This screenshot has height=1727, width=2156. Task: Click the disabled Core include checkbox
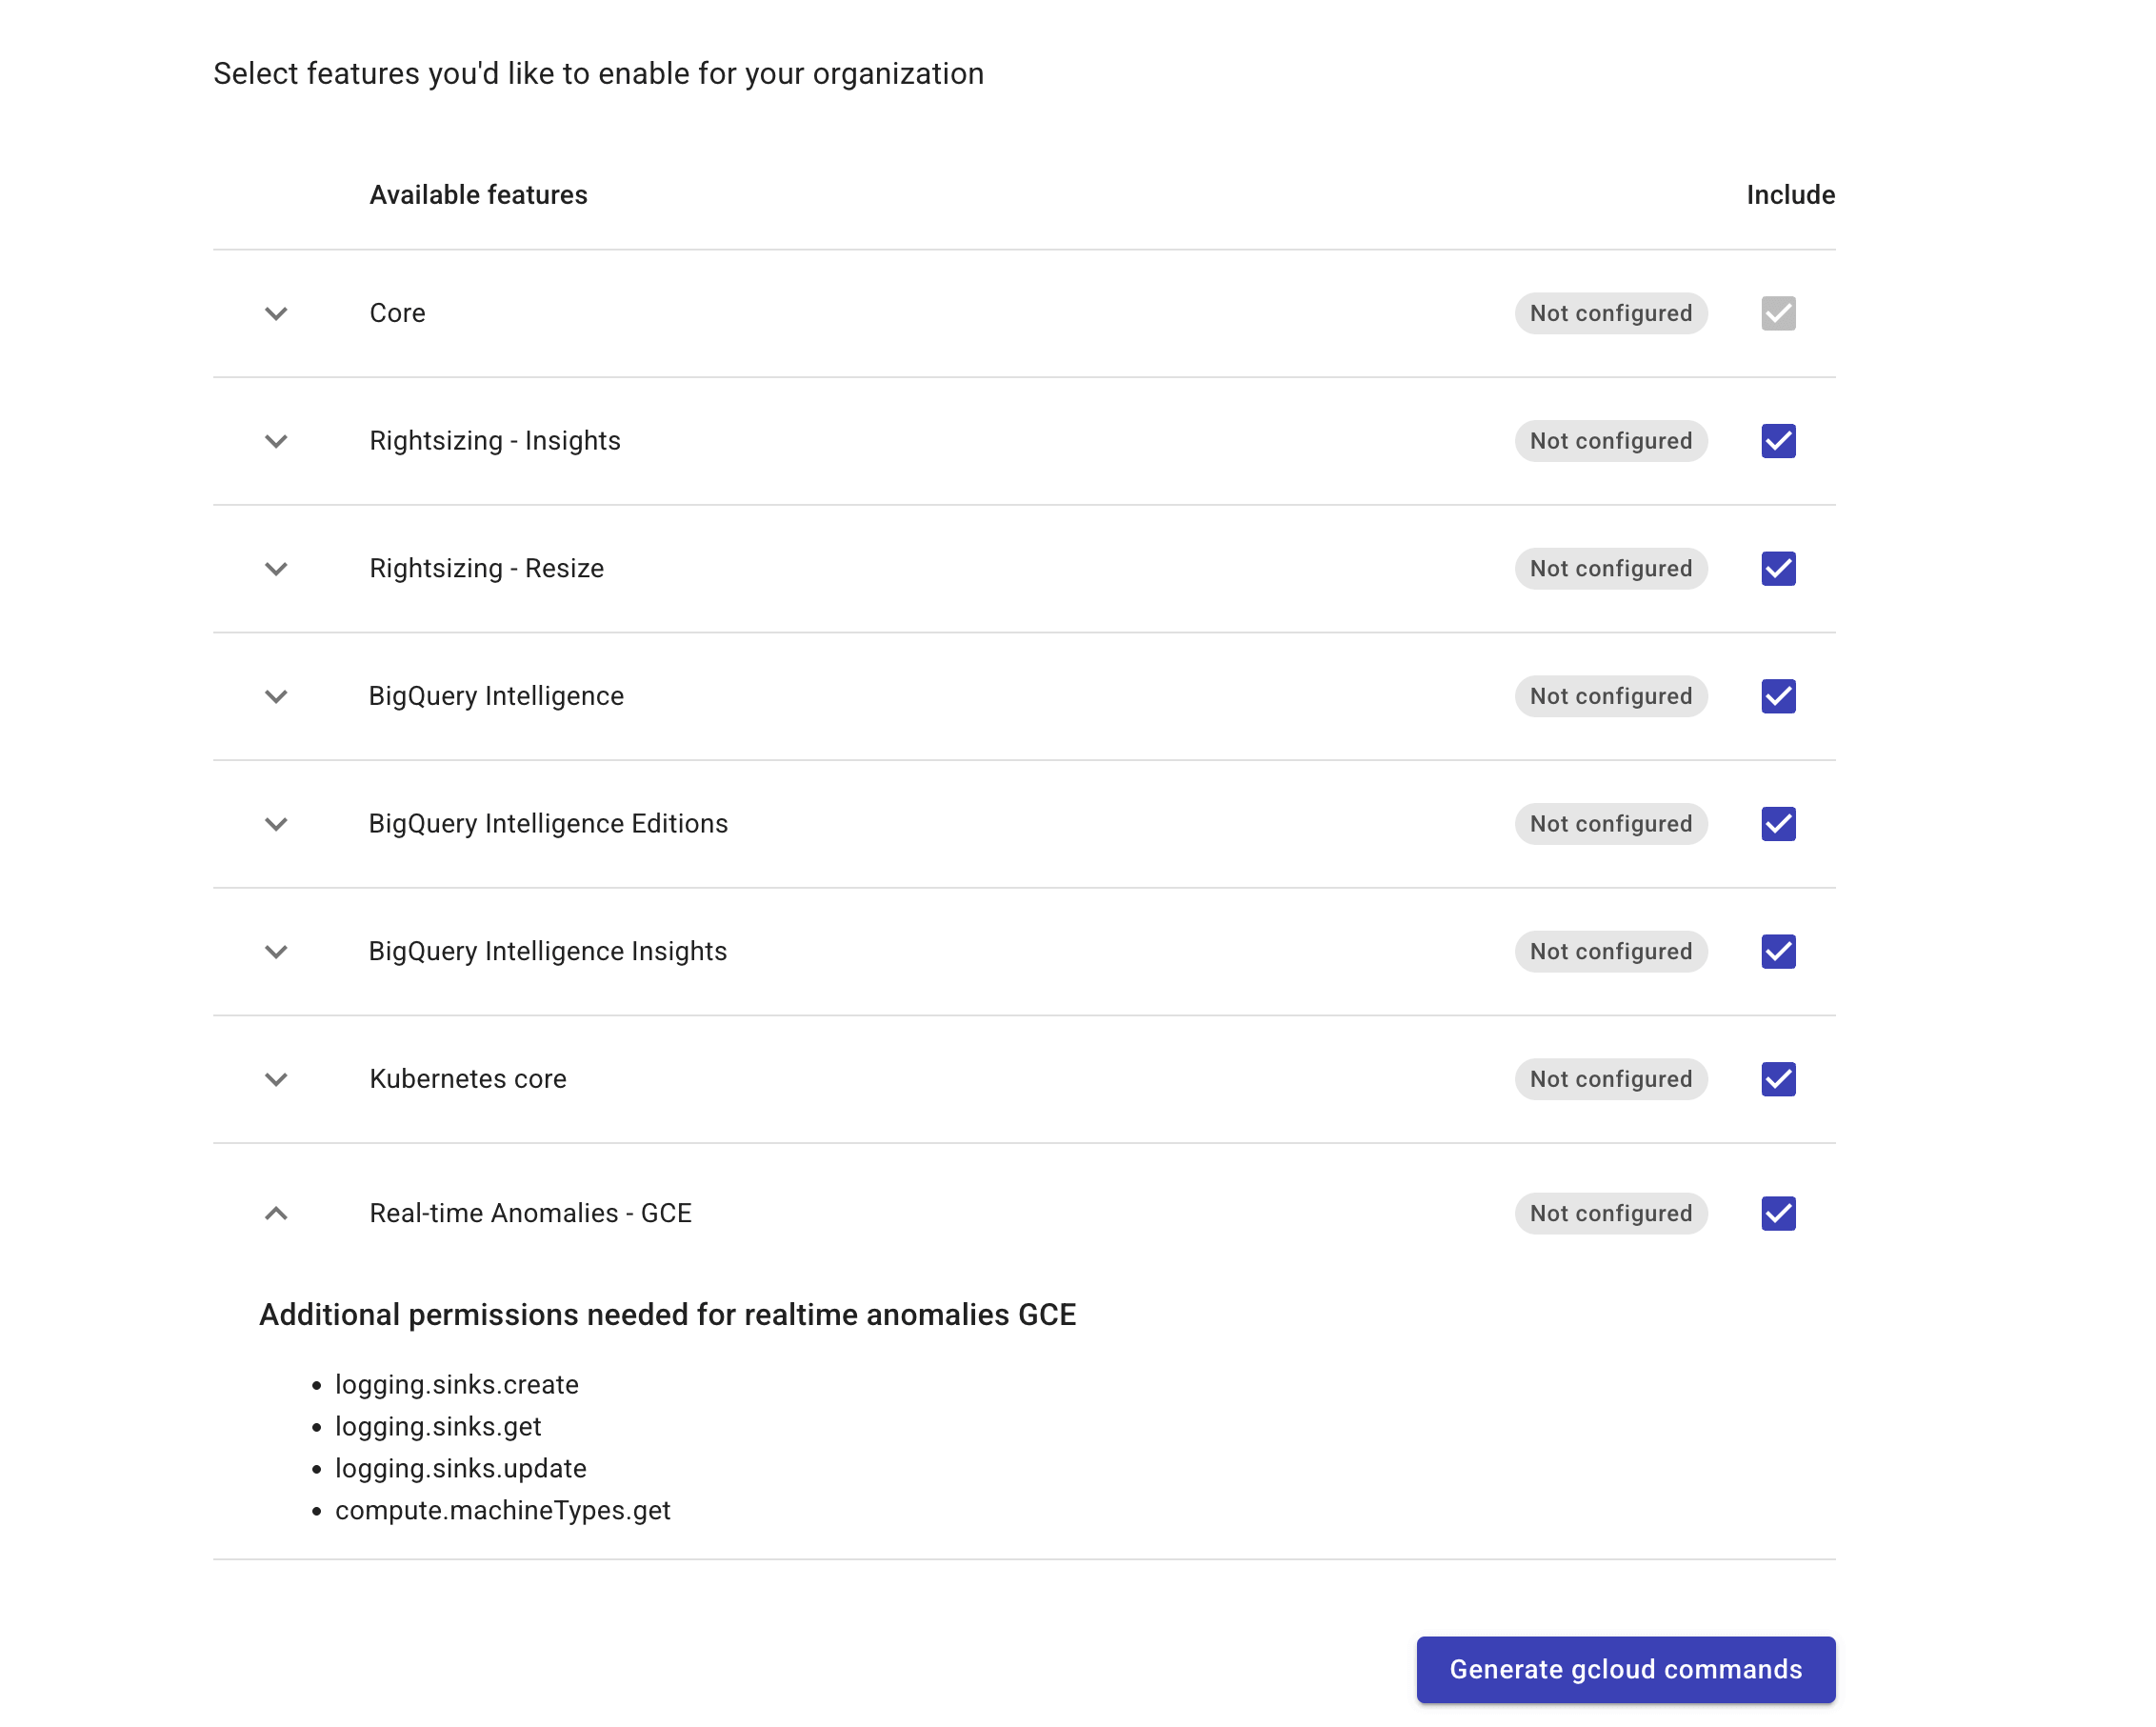click(1777, 313)
